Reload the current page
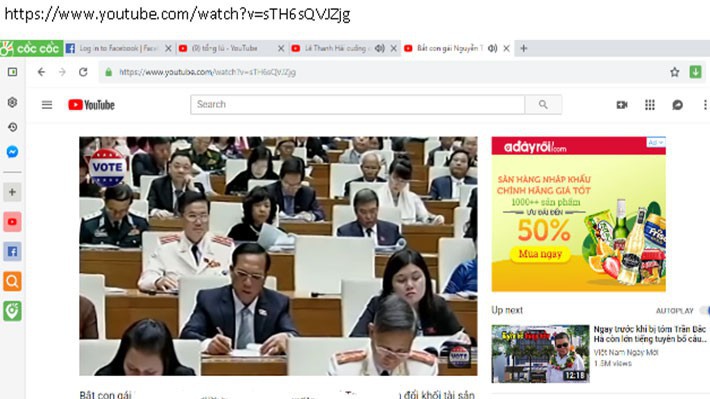 point(83,72)
